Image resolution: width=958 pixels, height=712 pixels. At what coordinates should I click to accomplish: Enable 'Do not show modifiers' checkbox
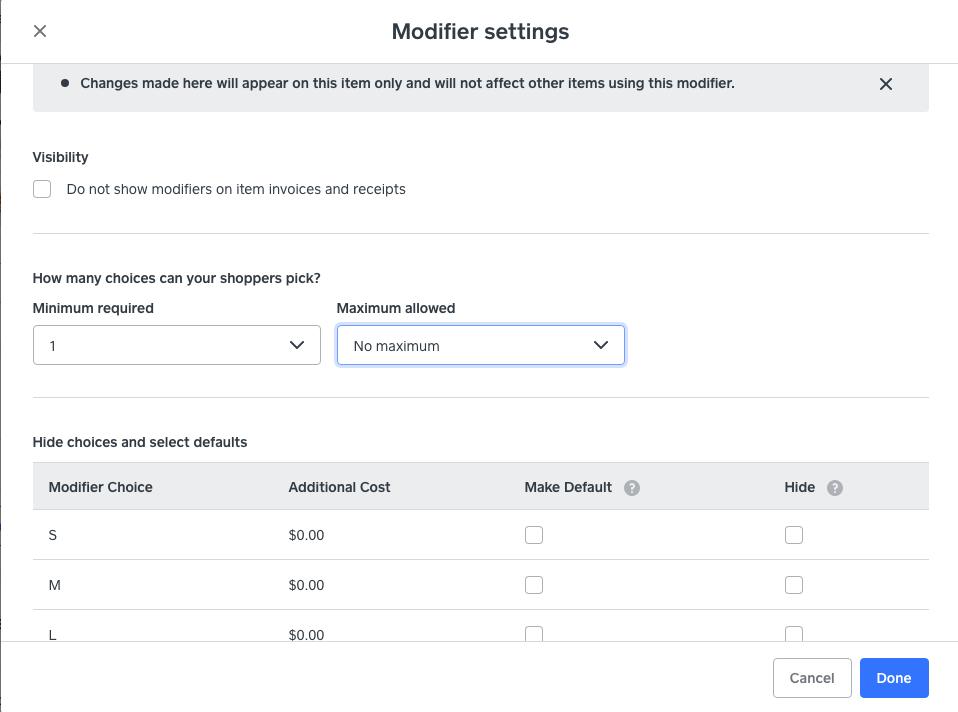click(x=42, y=189)
